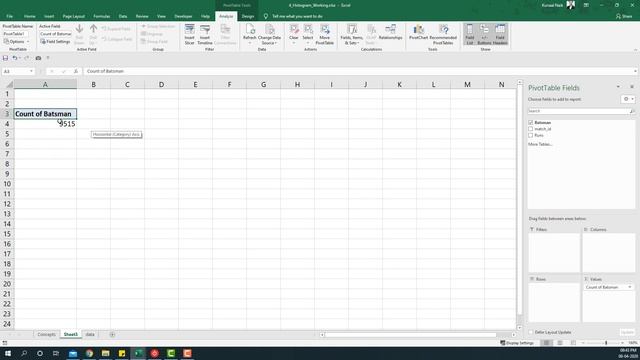Open Excel from the Windows taskbar

[x=138, y=353]
